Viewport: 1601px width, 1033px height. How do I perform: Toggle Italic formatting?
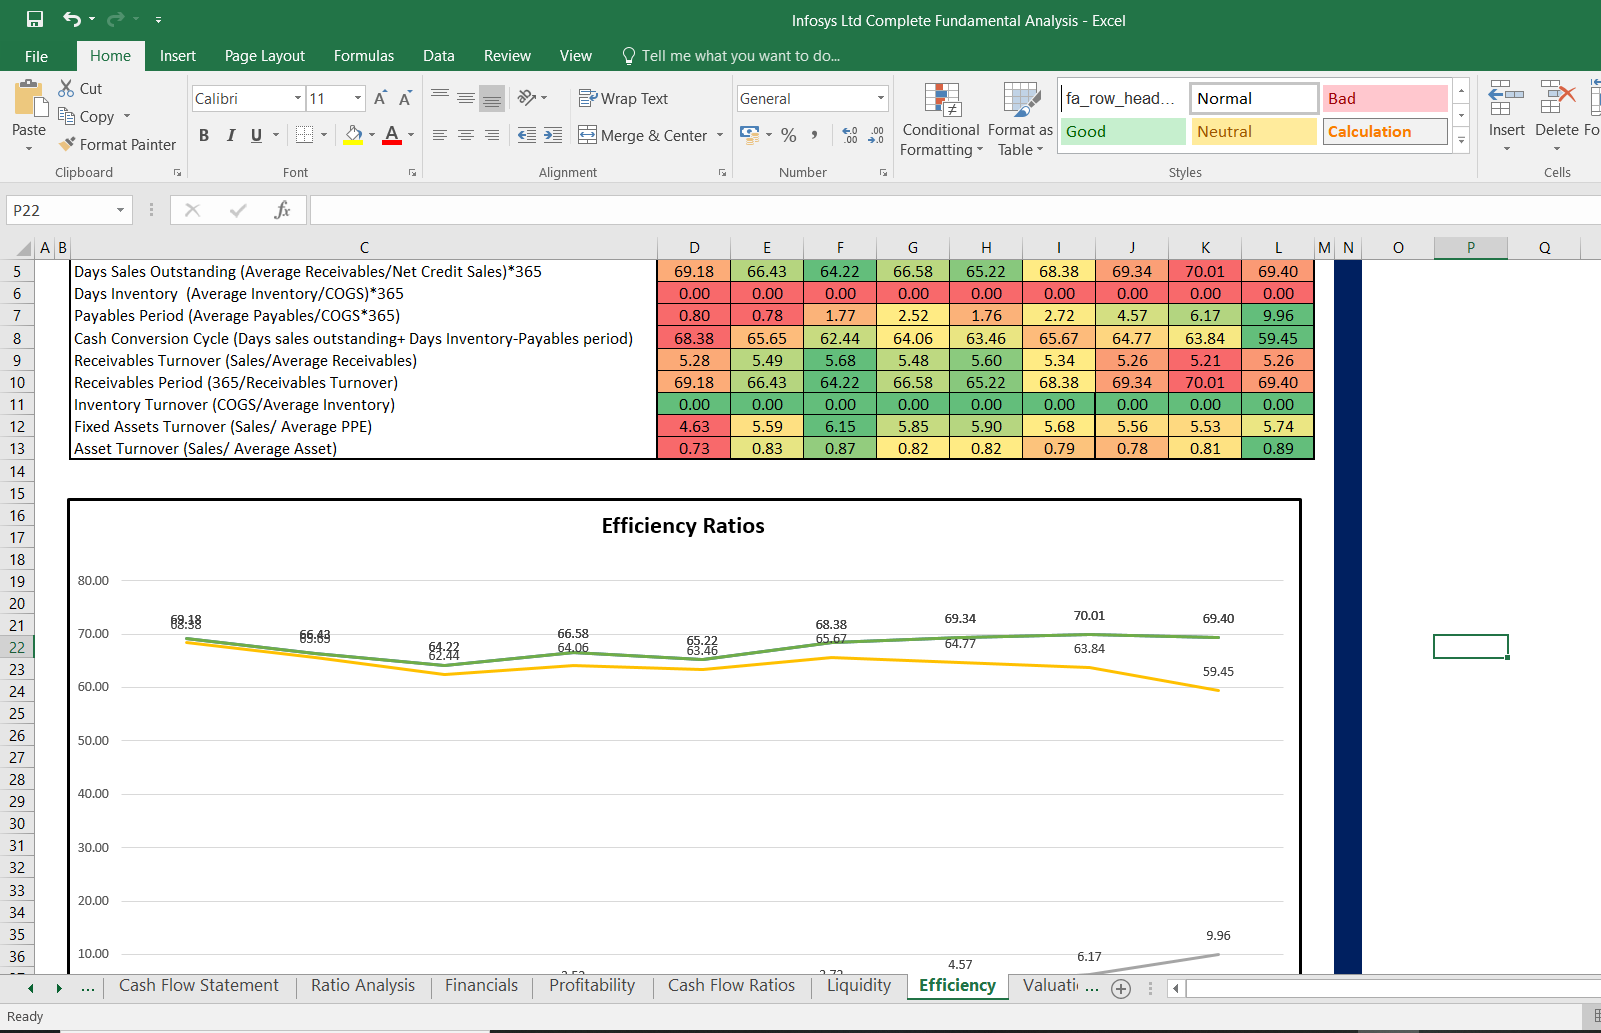[x=231, y=135]
